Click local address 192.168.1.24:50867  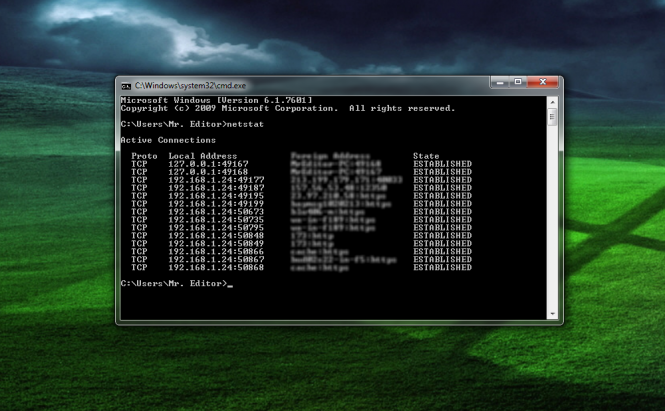coord(216,260)
